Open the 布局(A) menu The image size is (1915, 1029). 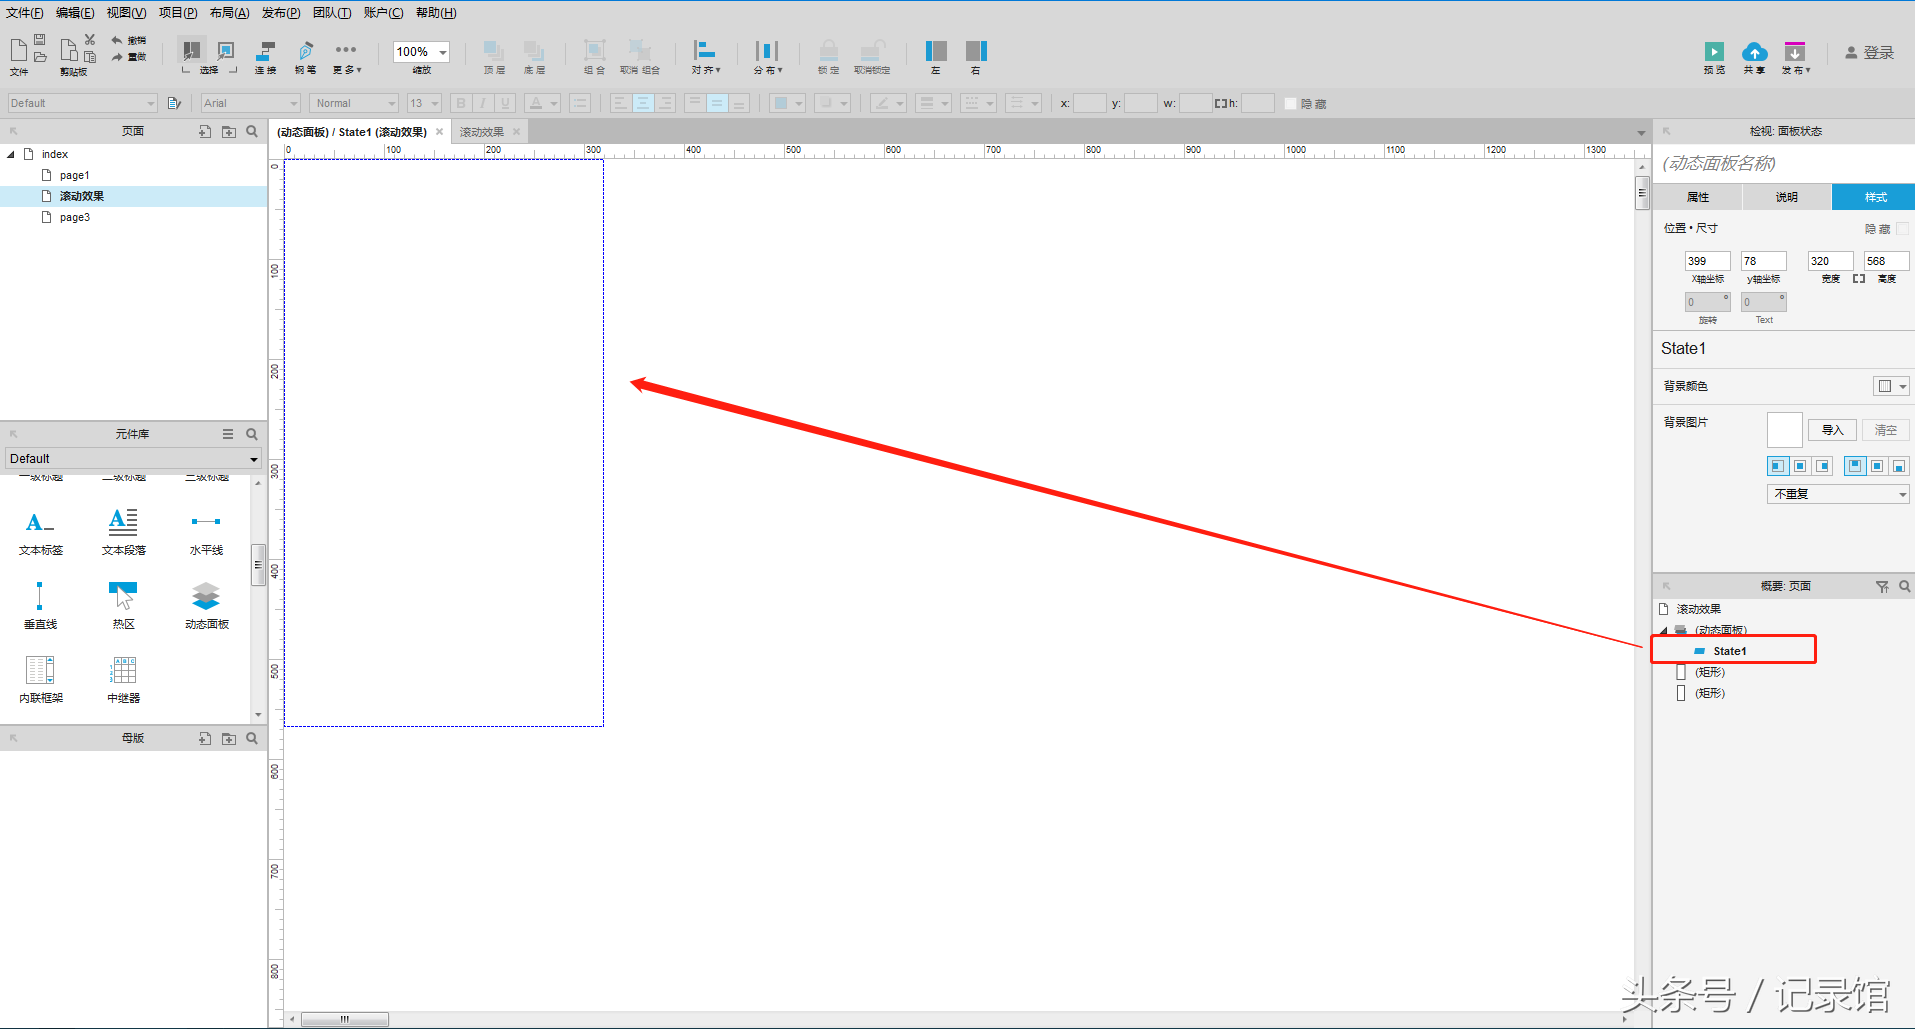point(229,13)
